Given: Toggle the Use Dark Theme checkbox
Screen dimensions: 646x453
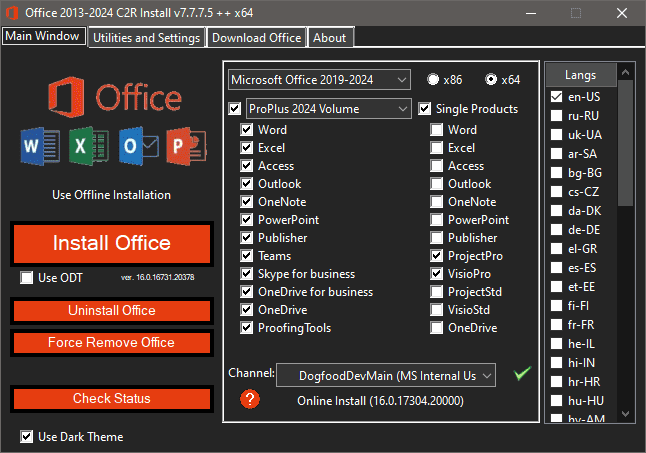Looking at the screenshot, I should [27, 437].
